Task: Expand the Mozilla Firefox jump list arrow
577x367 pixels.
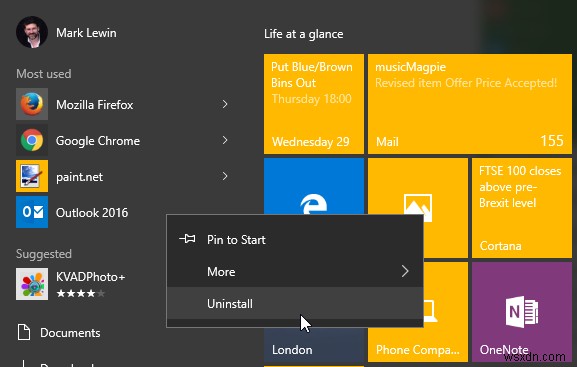Action: [225, 104]
